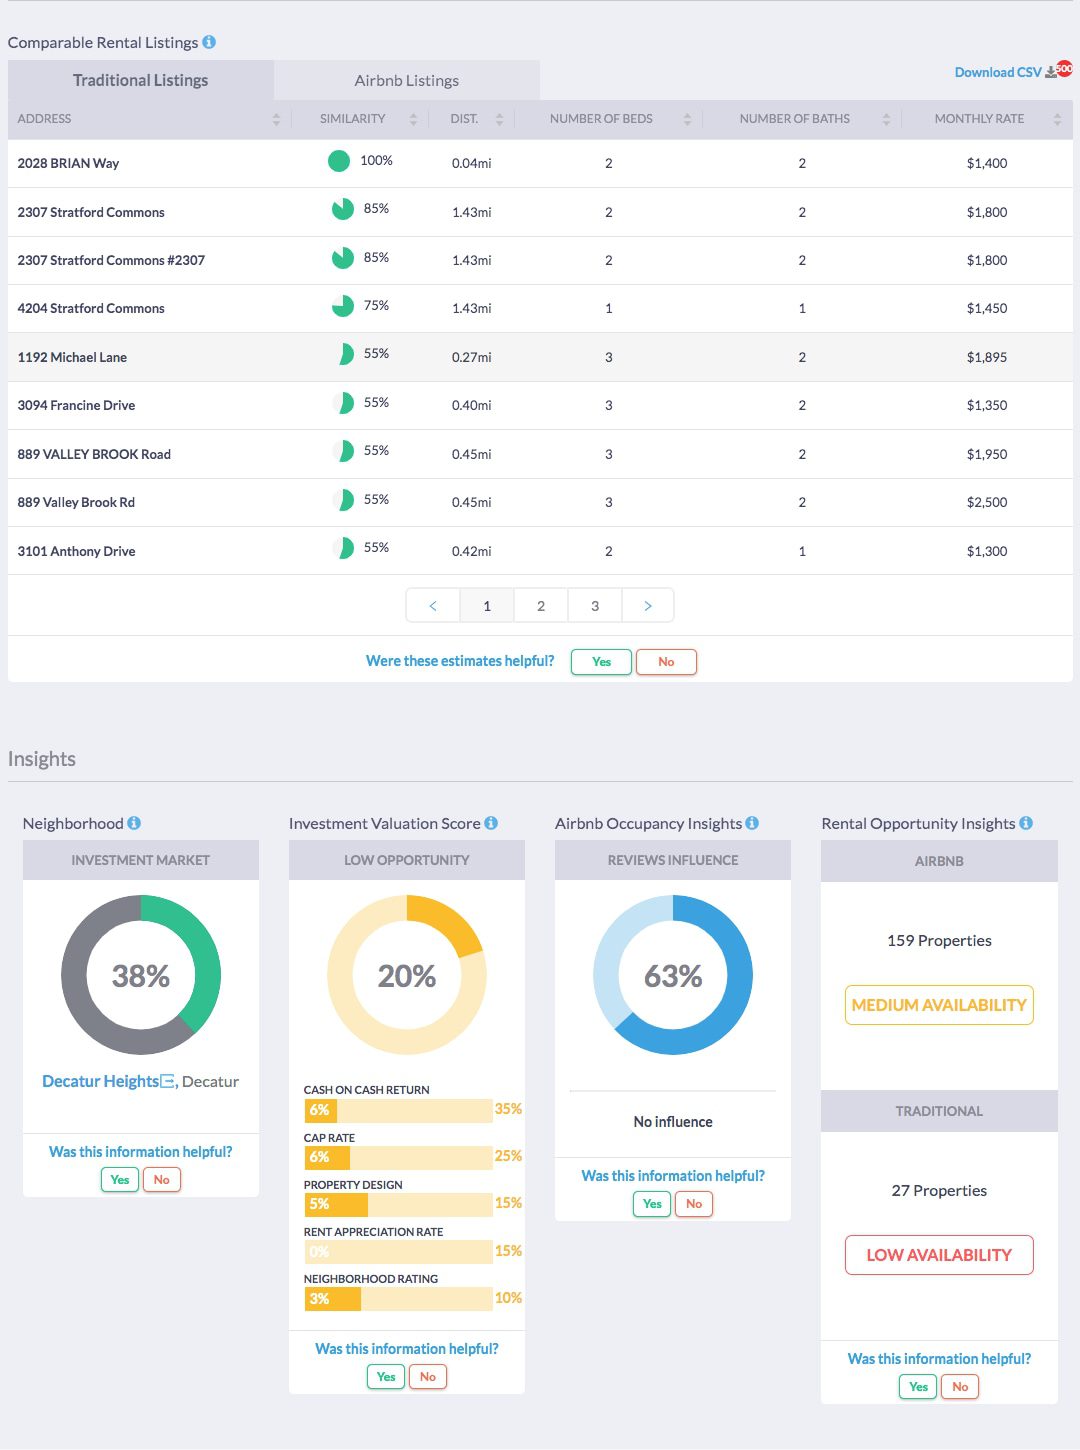
Task: Click info icon next to Neighborhood
Action: click(x=134, y=823)
